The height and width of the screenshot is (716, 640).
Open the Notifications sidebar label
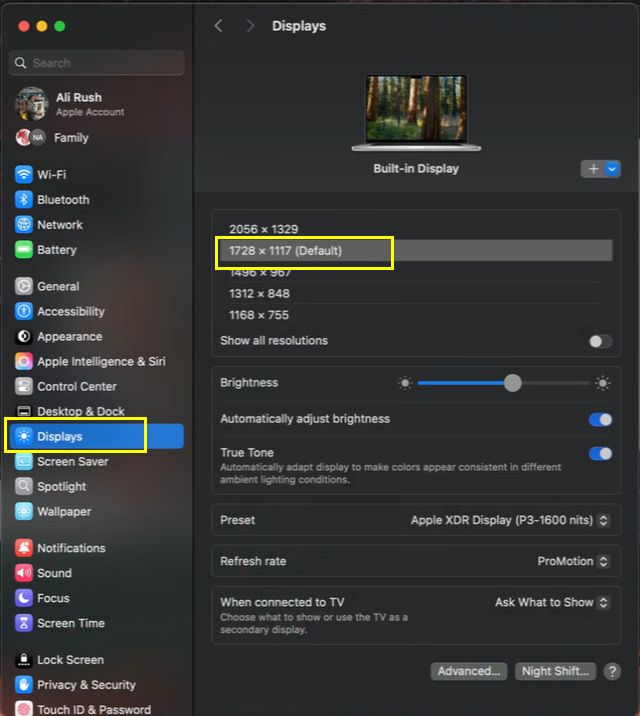coord(71,548)
